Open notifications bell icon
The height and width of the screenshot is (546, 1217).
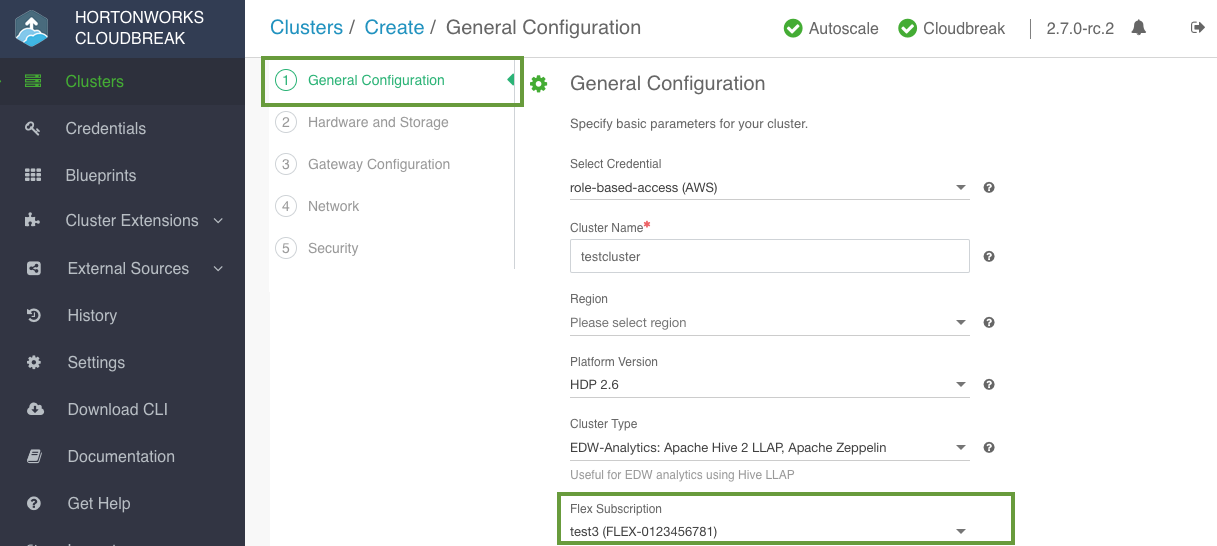[x=1138, y=28]
